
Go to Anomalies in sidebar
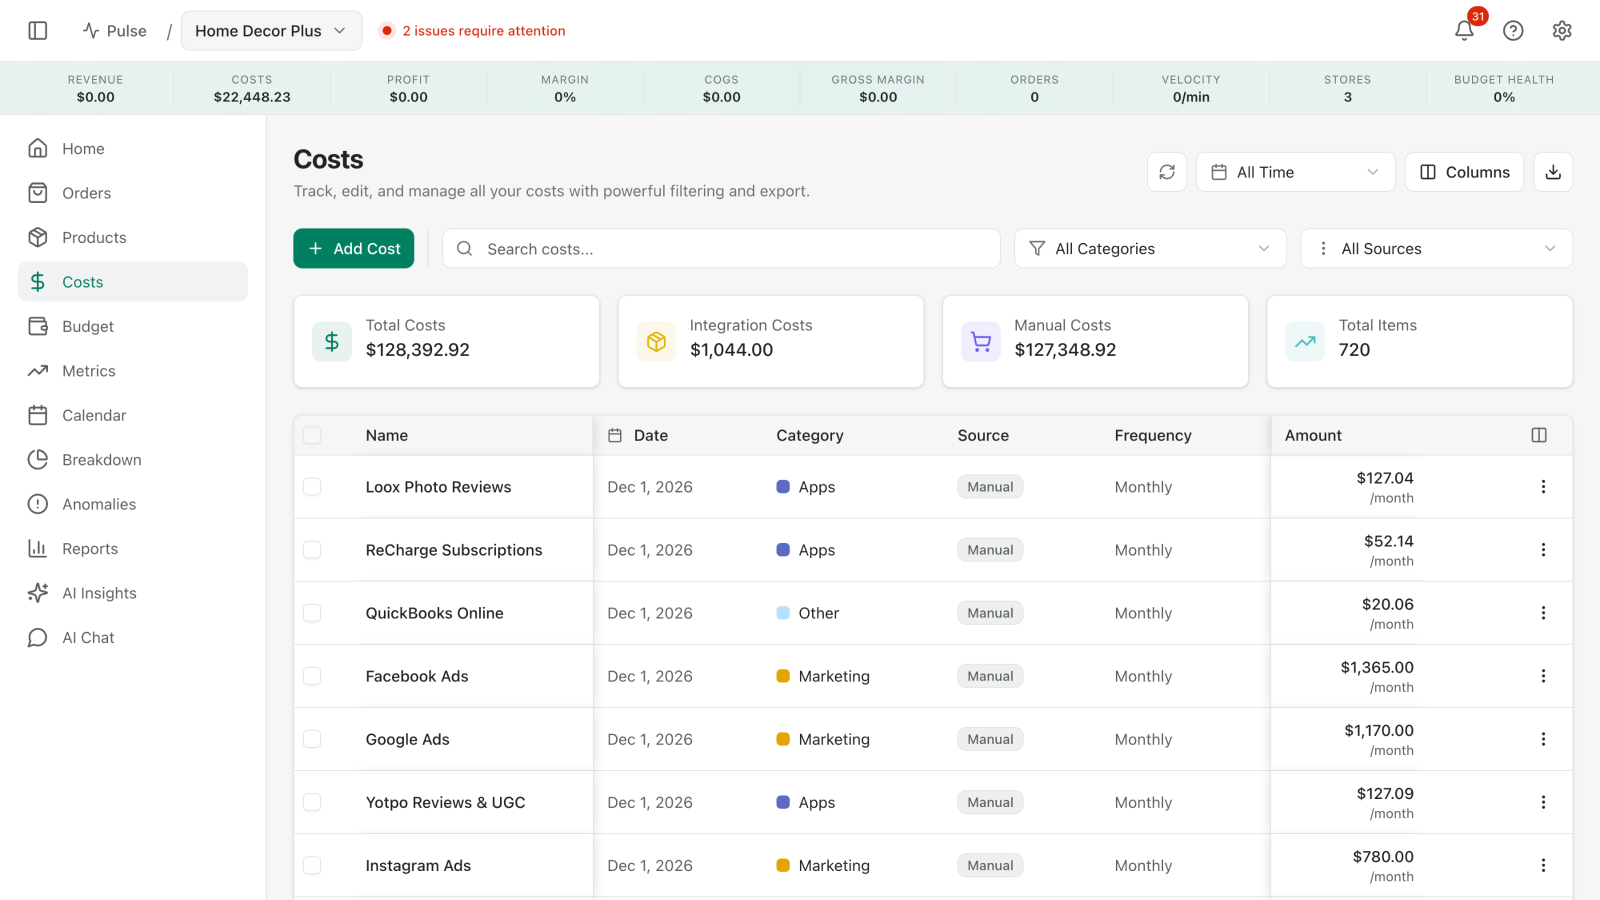click(x=99, y=504)
